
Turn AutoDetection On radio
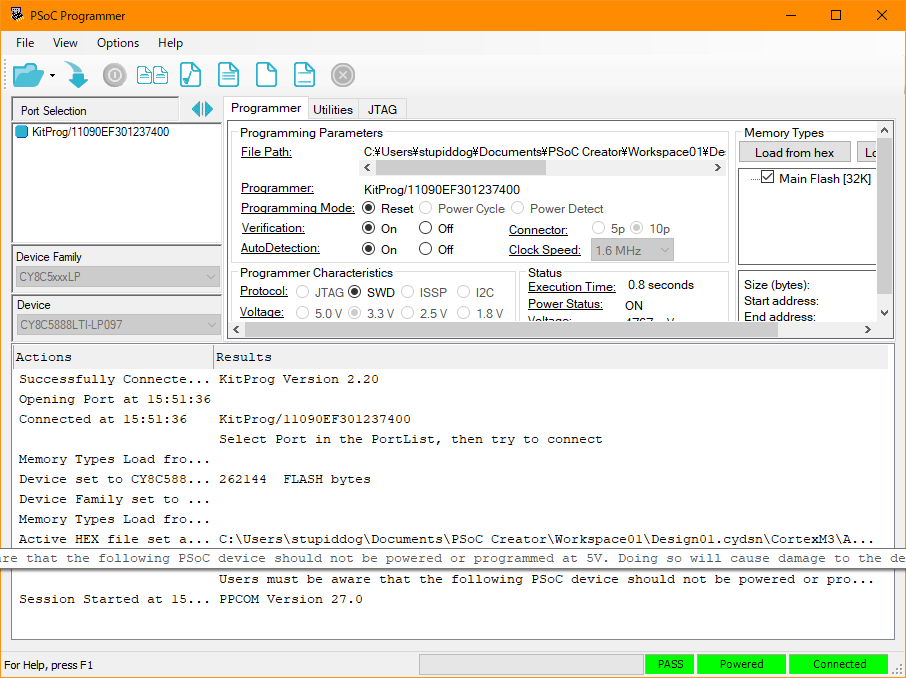[x=369, y=249]
